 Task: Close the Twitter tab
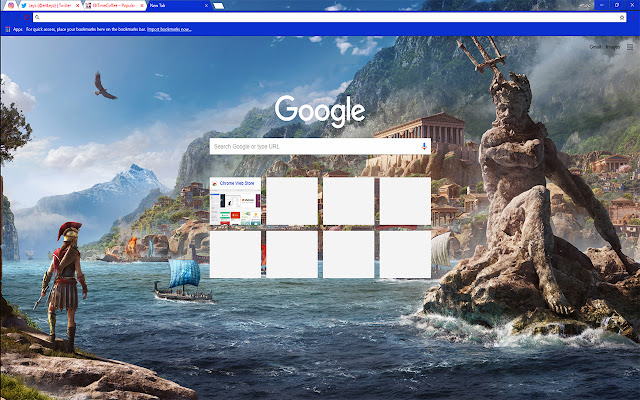(78, 6)
